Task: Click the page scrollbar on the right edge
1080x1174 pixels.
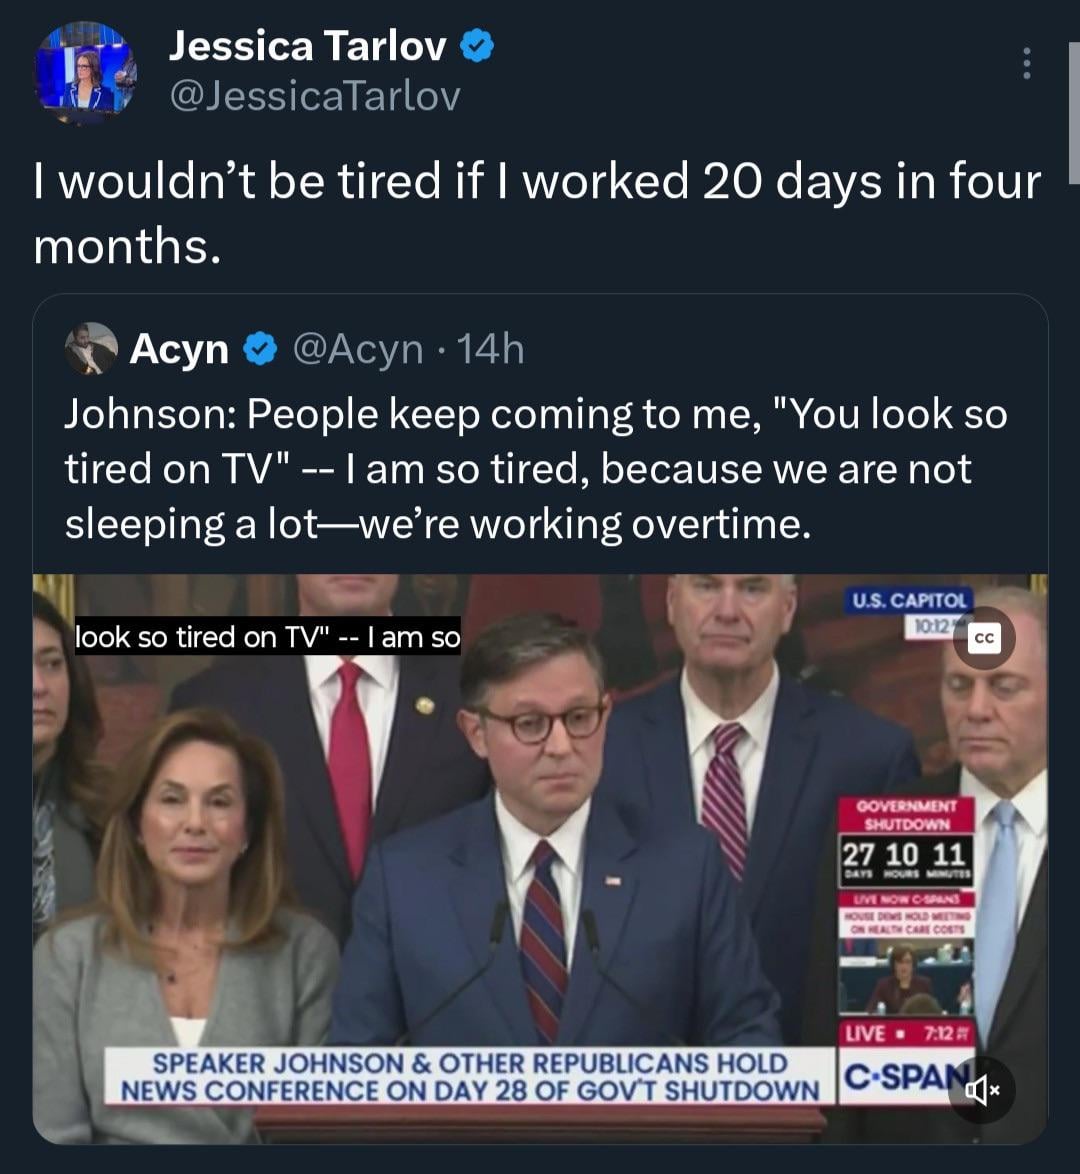Action: [x=1073, y=110]
